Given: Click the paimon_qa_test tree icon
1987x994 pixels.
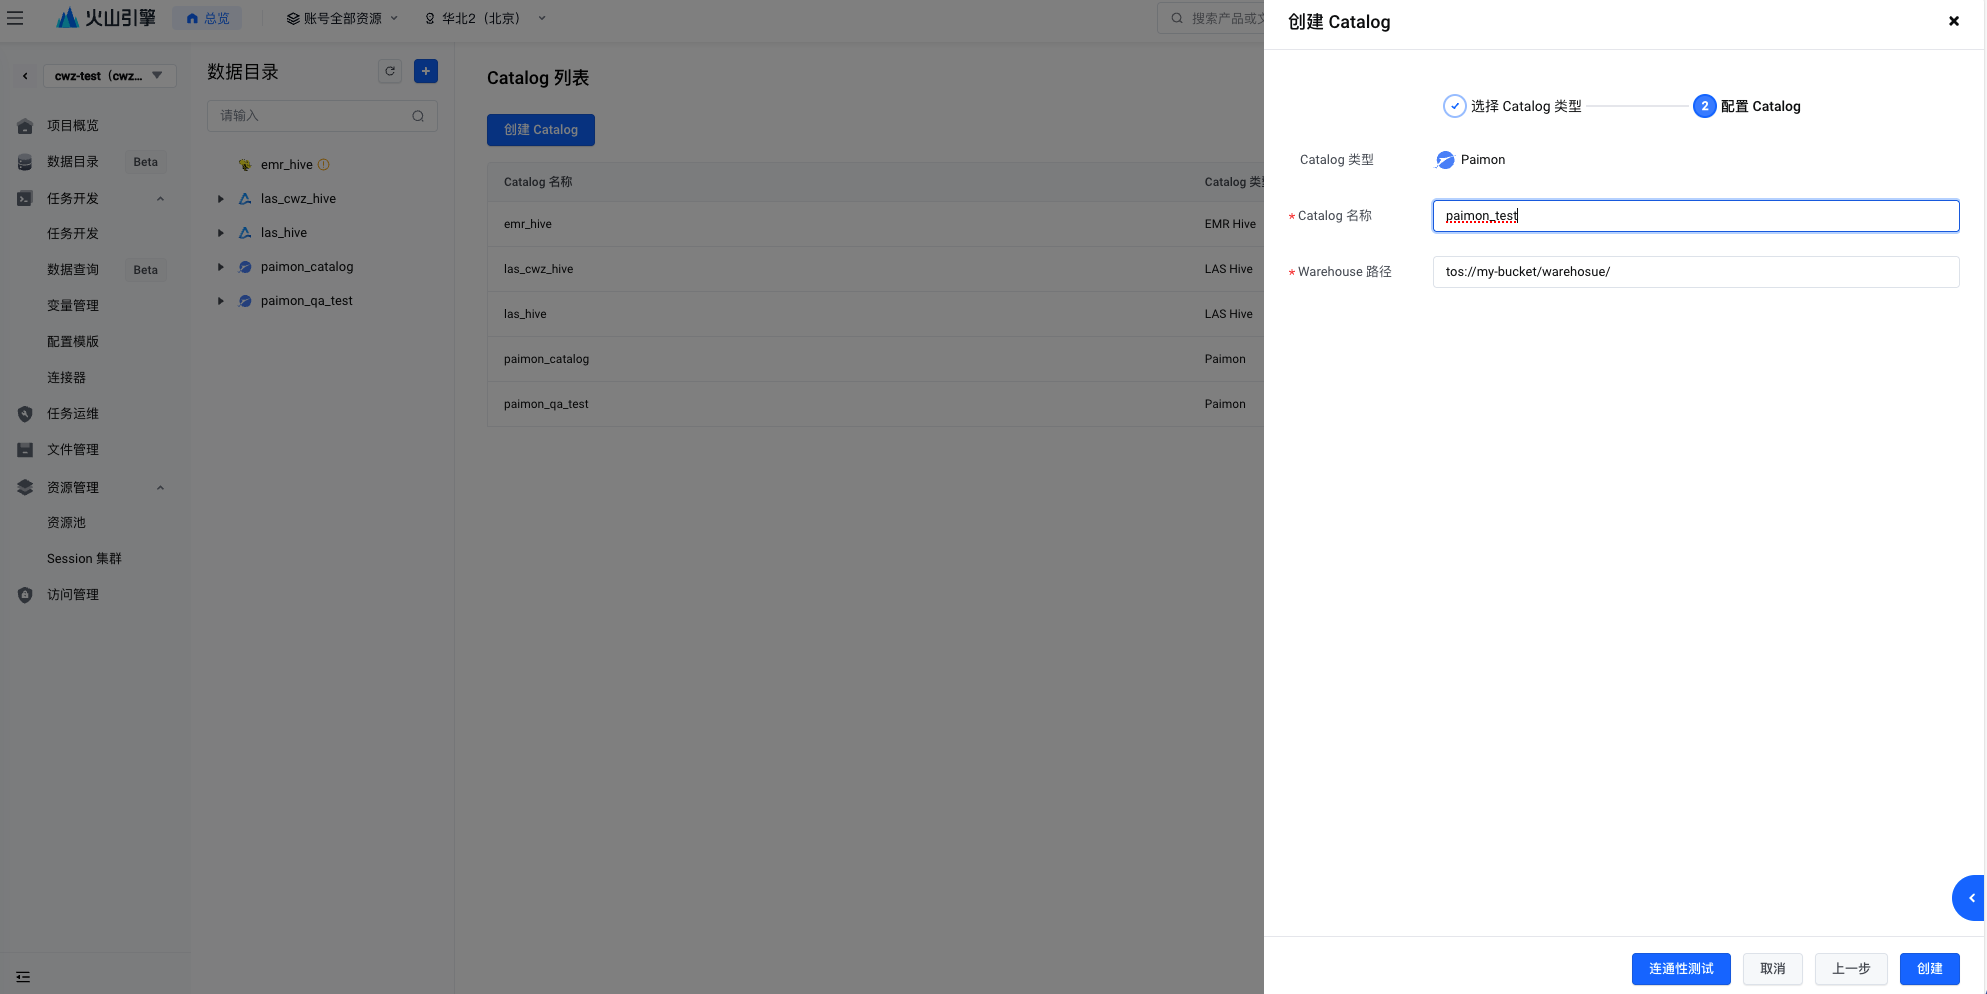Looking at the screenshot, I should (x=245, y=301).
